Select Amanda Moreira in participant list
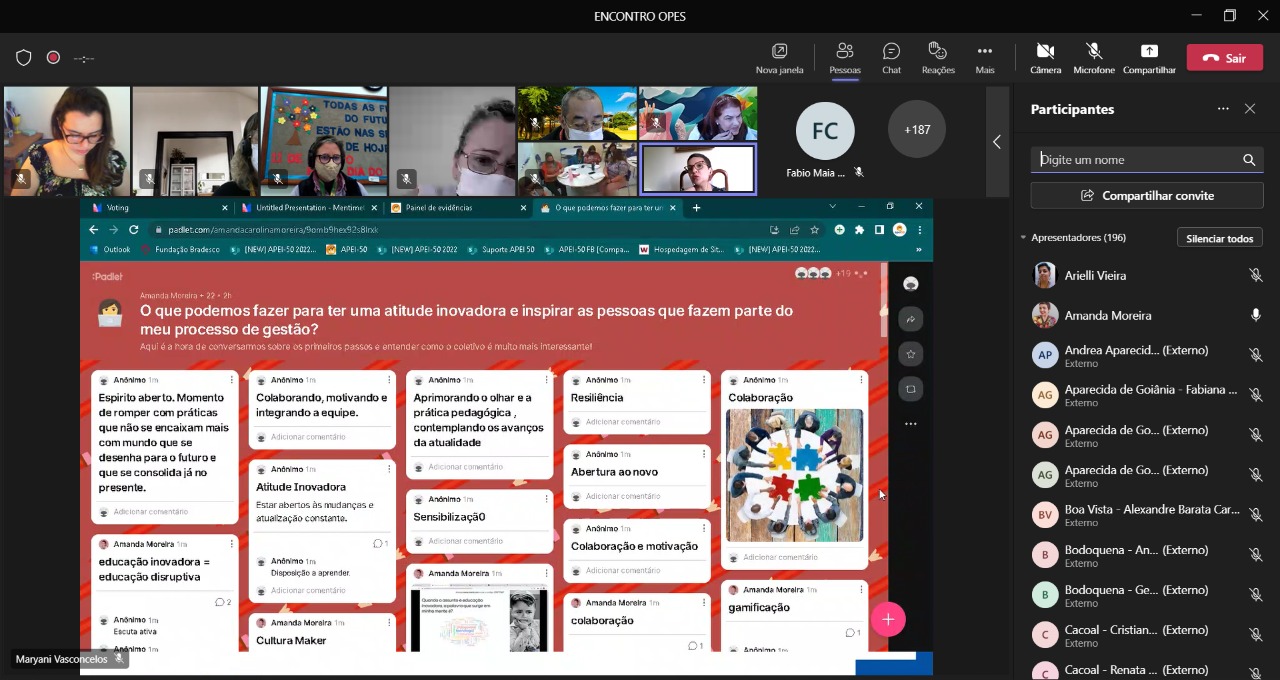The height and width of the screenshot is (680, 1280). (x=1107, y=315)
